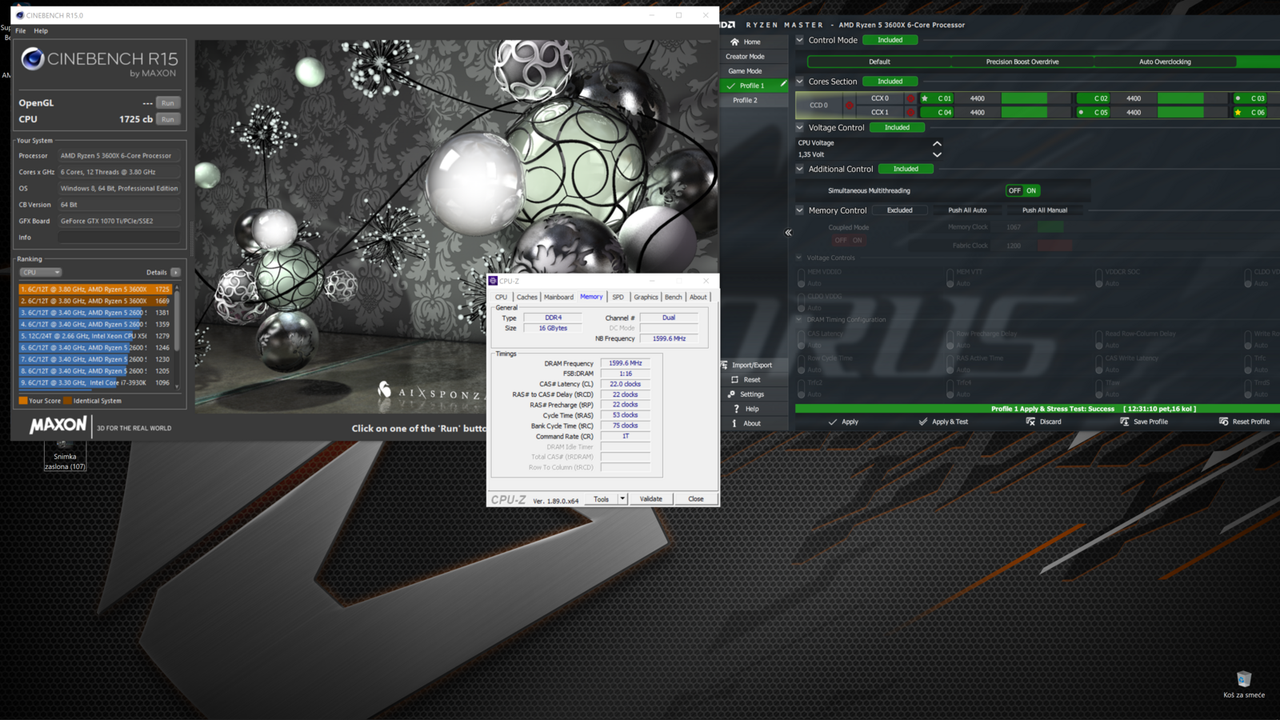Screen dimensions: 1280x720
Task: Click Apply & Test in Ryzen Master
Action: pos(943,422)
